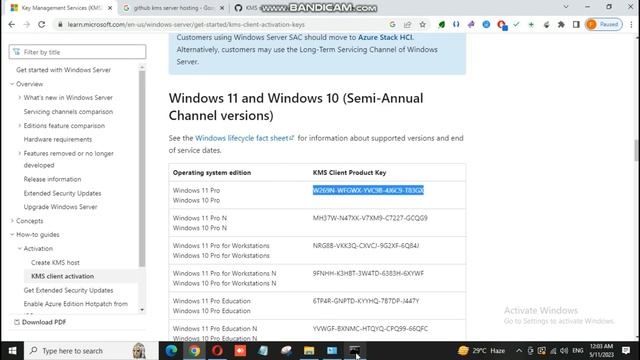Open File Explorer on the taskbar
640x360 pixels.
click(x=309, y=351)
